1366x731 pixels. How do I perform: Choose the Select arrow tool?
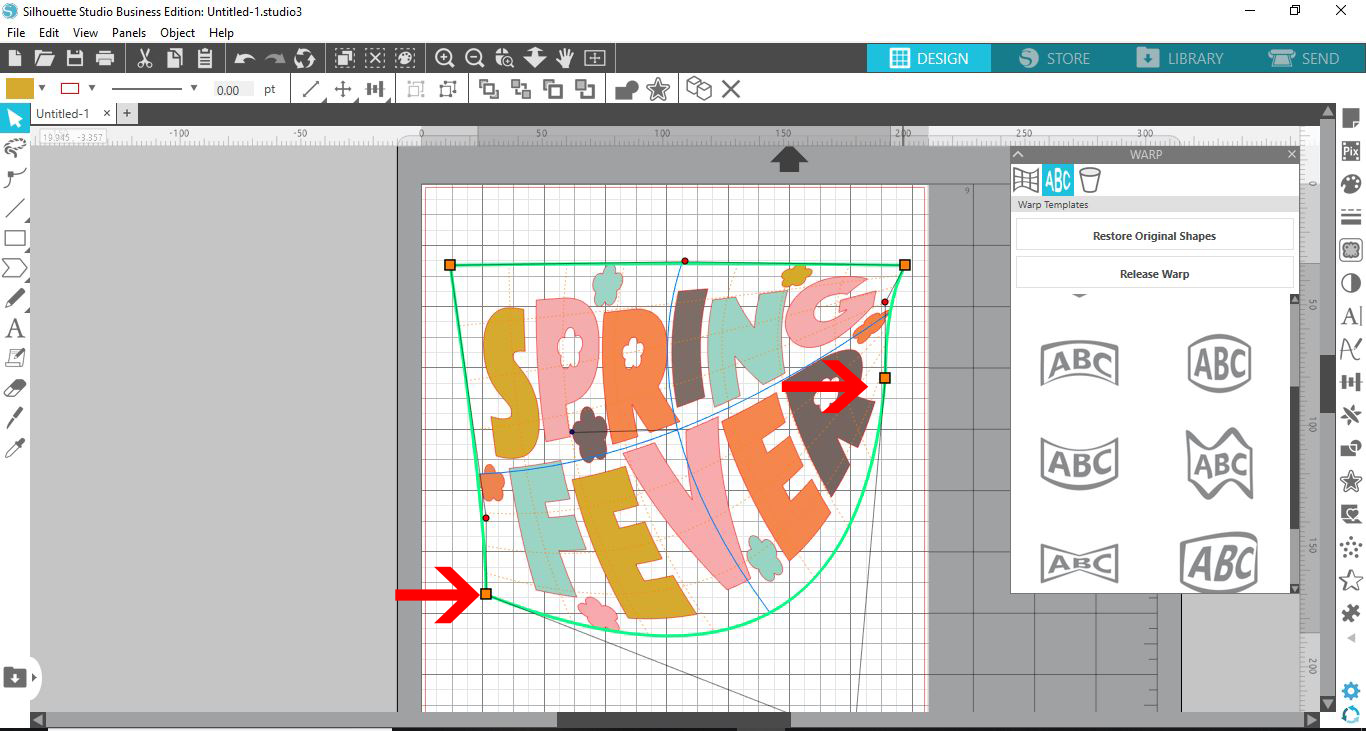click(x=15, y=120)
